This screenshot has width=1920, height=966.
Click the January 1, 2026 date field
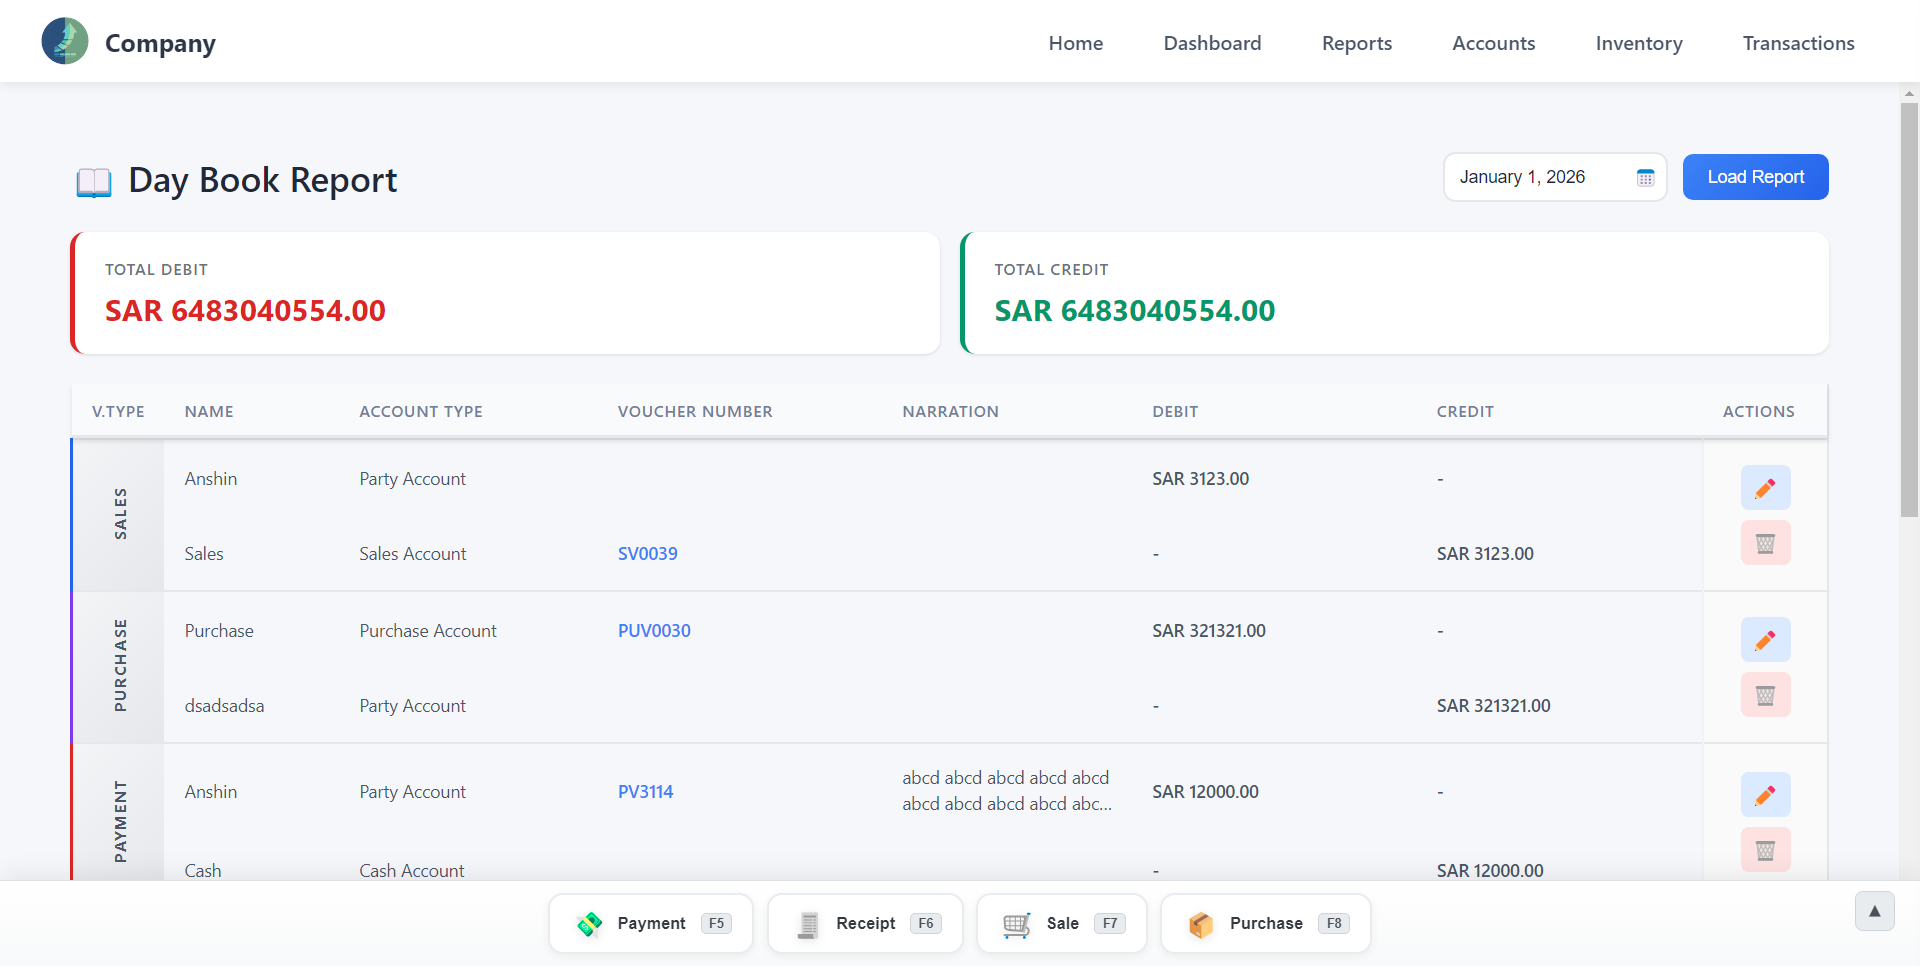(x=1555, y=177)
